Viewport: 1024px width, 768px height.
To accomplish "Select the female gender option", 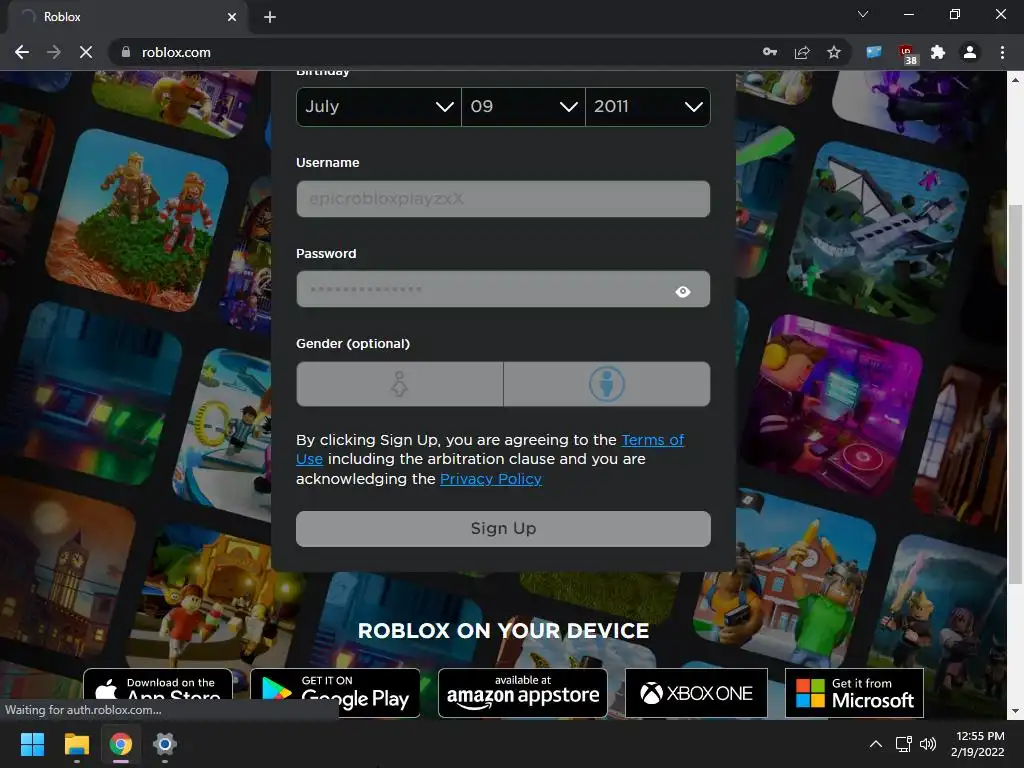I will [x=399, y=384].
